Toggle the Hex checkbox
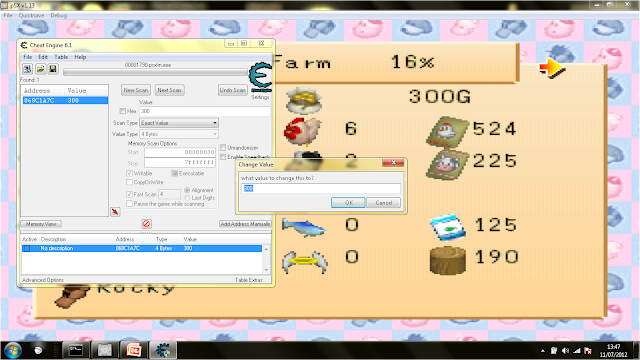This screenshot has height=360, width=640. pos(122,111)
